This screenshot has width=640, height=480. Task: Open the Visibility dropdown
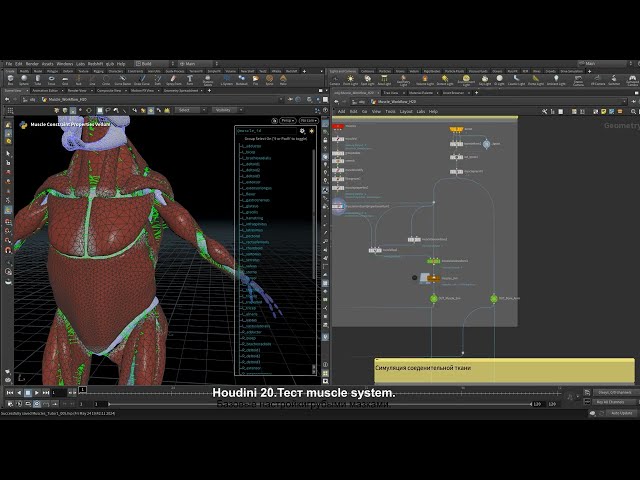click(x=227, y=110)
